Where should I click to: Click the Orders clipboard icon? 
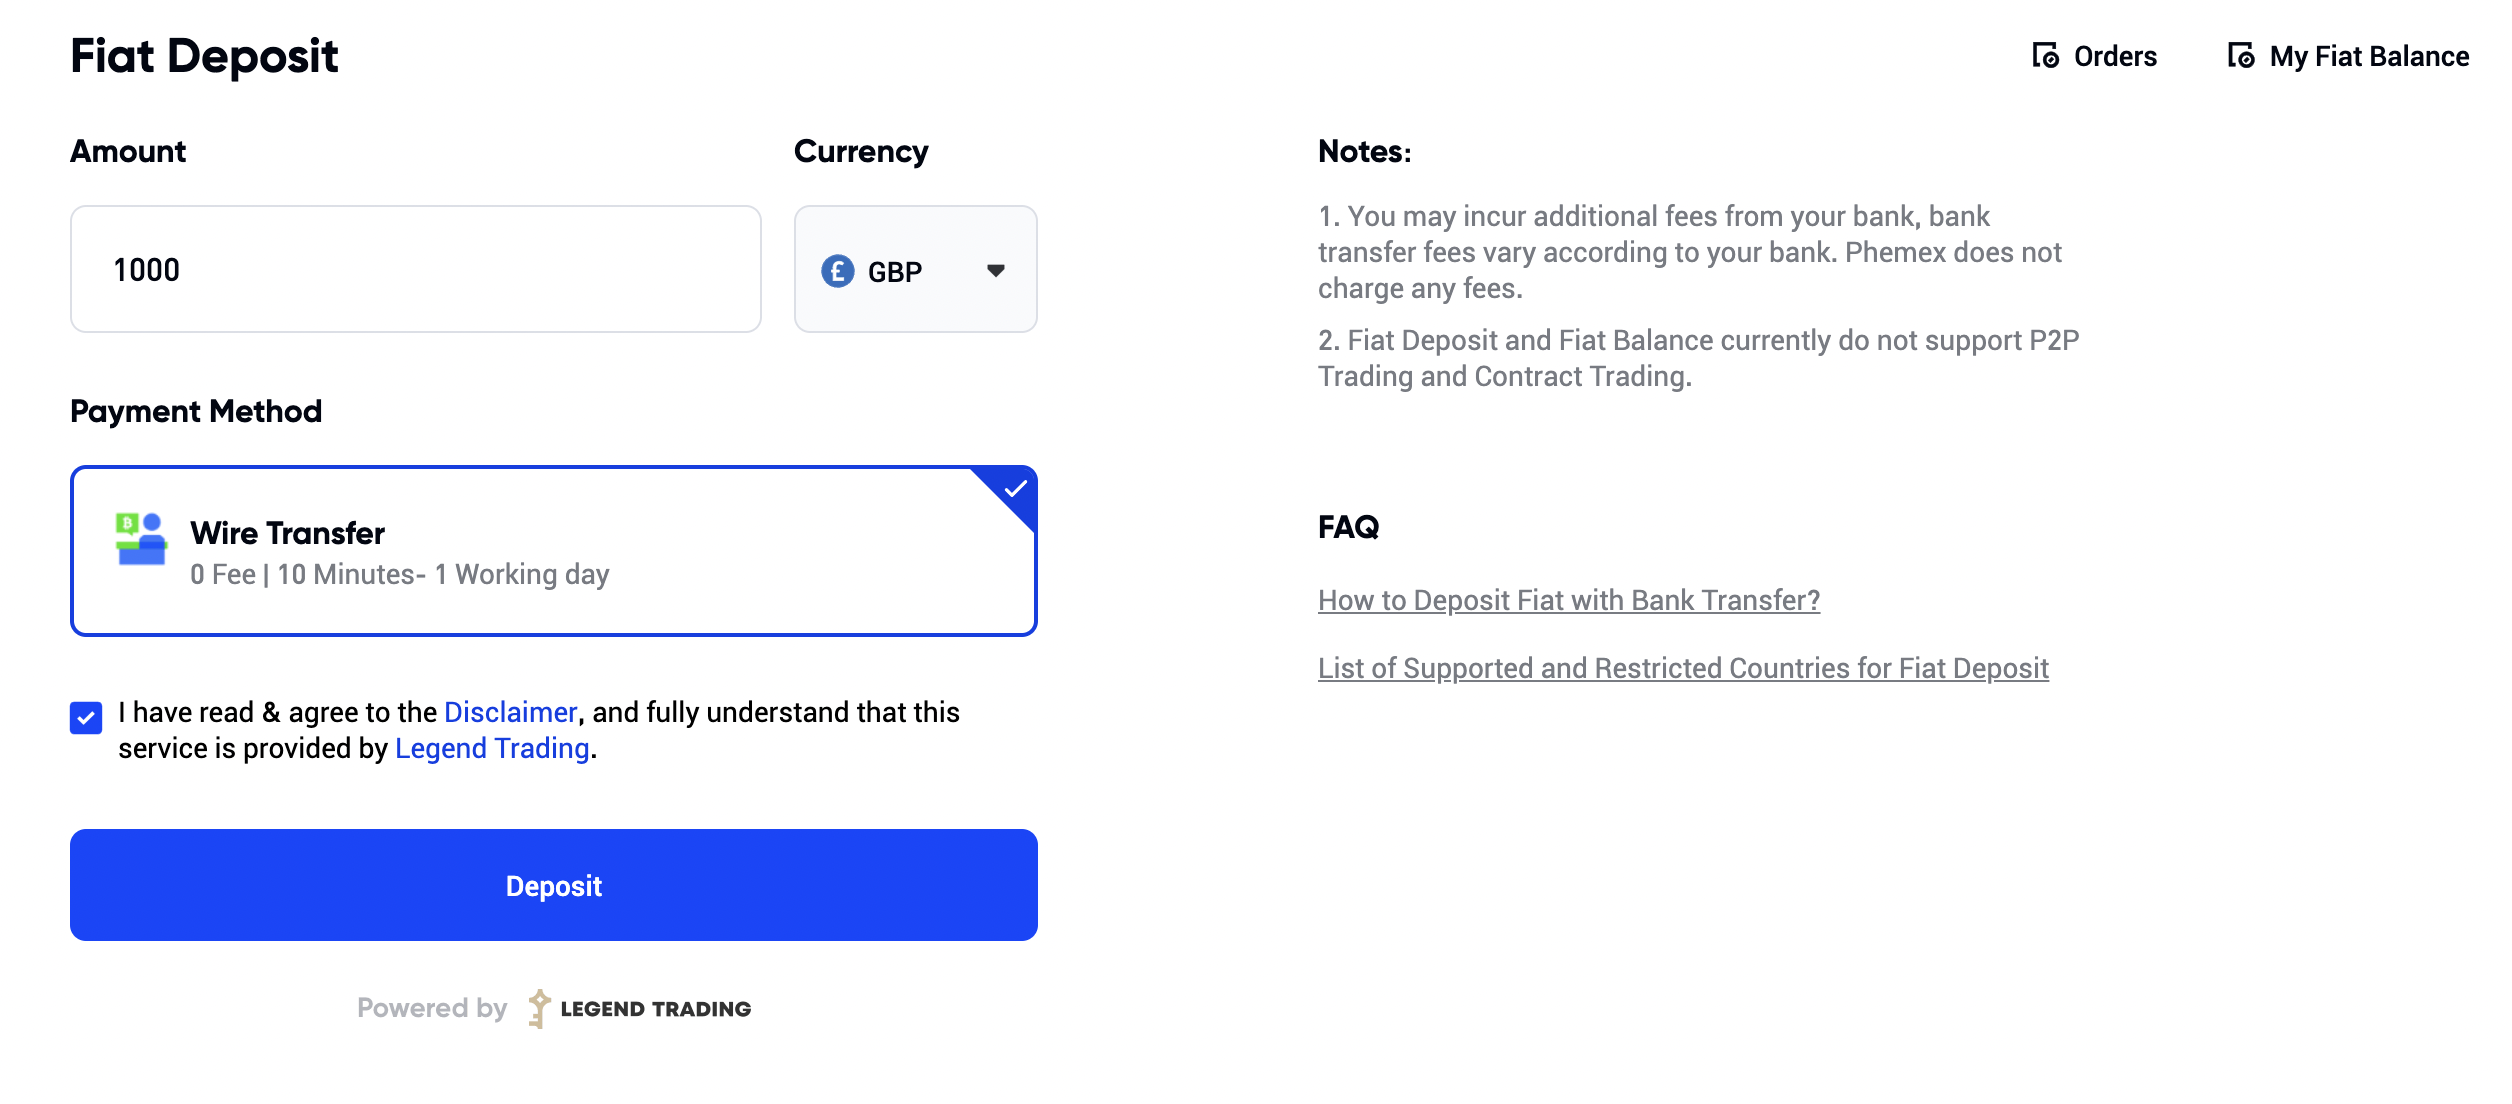click(2045, 56)
